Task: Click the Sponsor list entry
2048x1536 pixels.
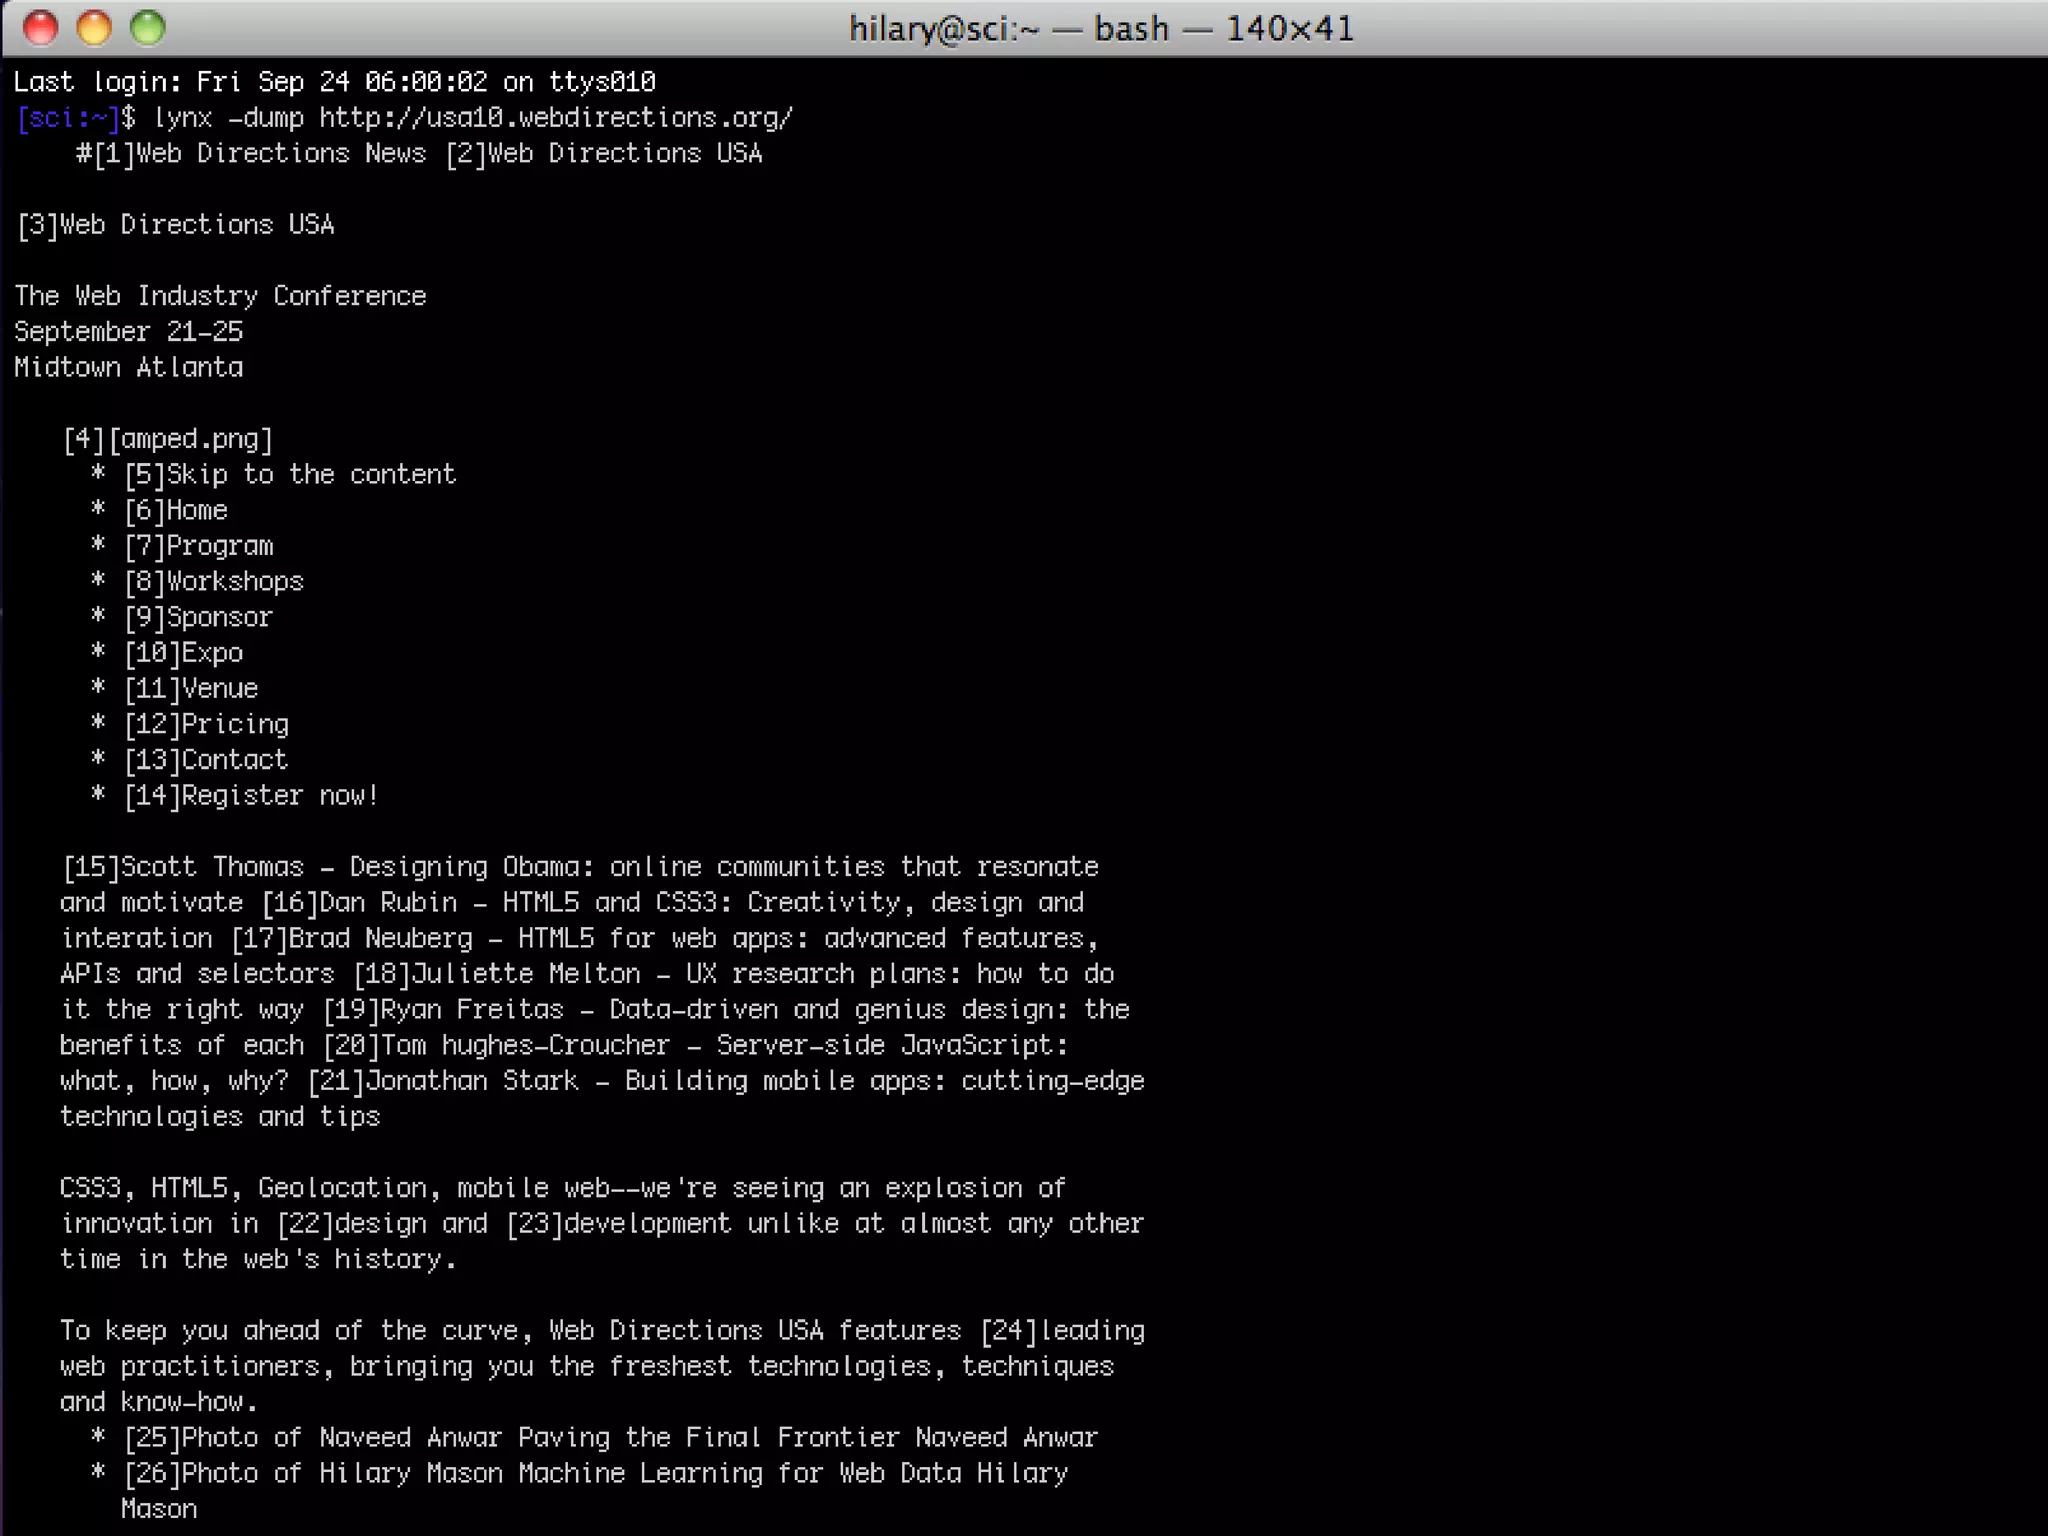Action: pos(219,617)
